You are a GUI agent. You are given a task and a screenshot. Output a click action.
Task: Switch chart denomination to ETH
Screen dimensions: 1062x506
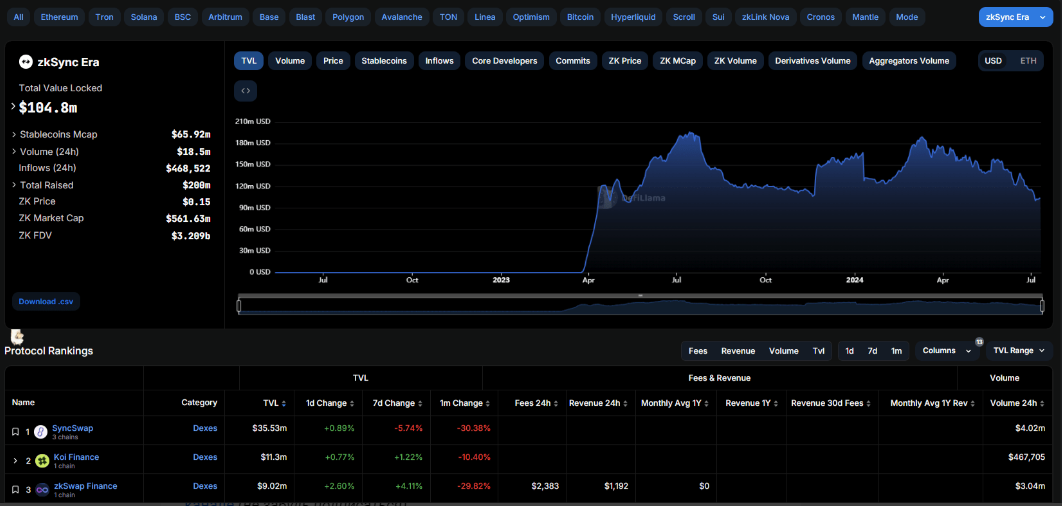click(1027, 61)
